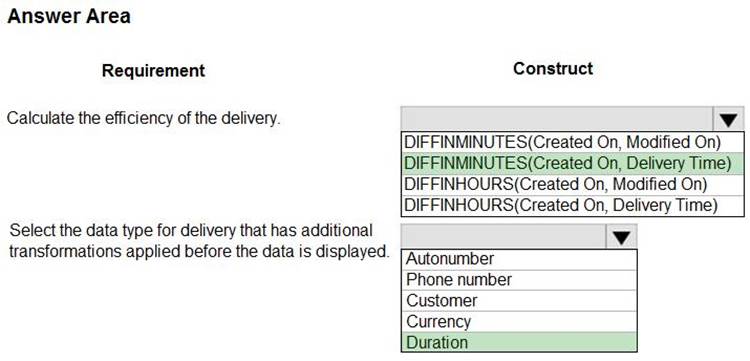
Task: Select the Autonumber data type
Action: point(519,259)
